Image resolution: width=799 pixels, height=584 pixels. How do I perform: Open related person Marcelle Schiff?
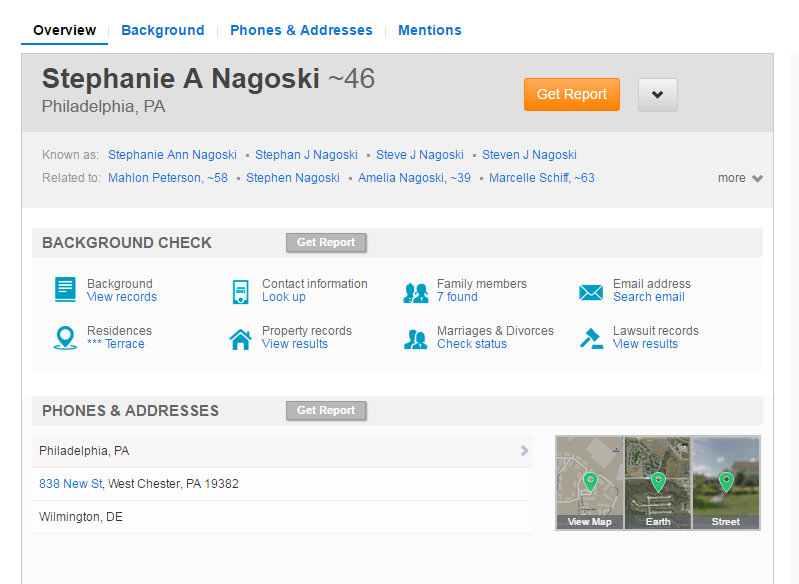click(x=542, y=178)
